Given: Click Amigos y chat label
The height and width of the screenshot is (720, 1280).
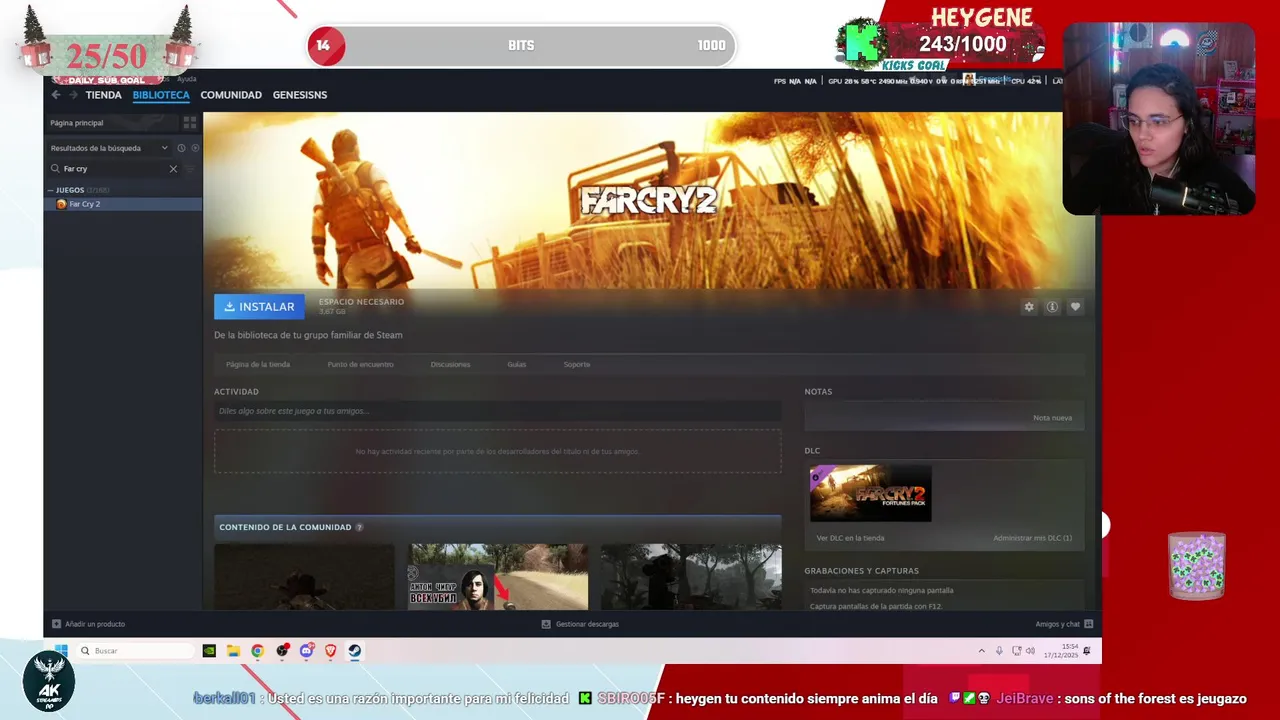Looking at the screenshot, I should [1057, 624].
